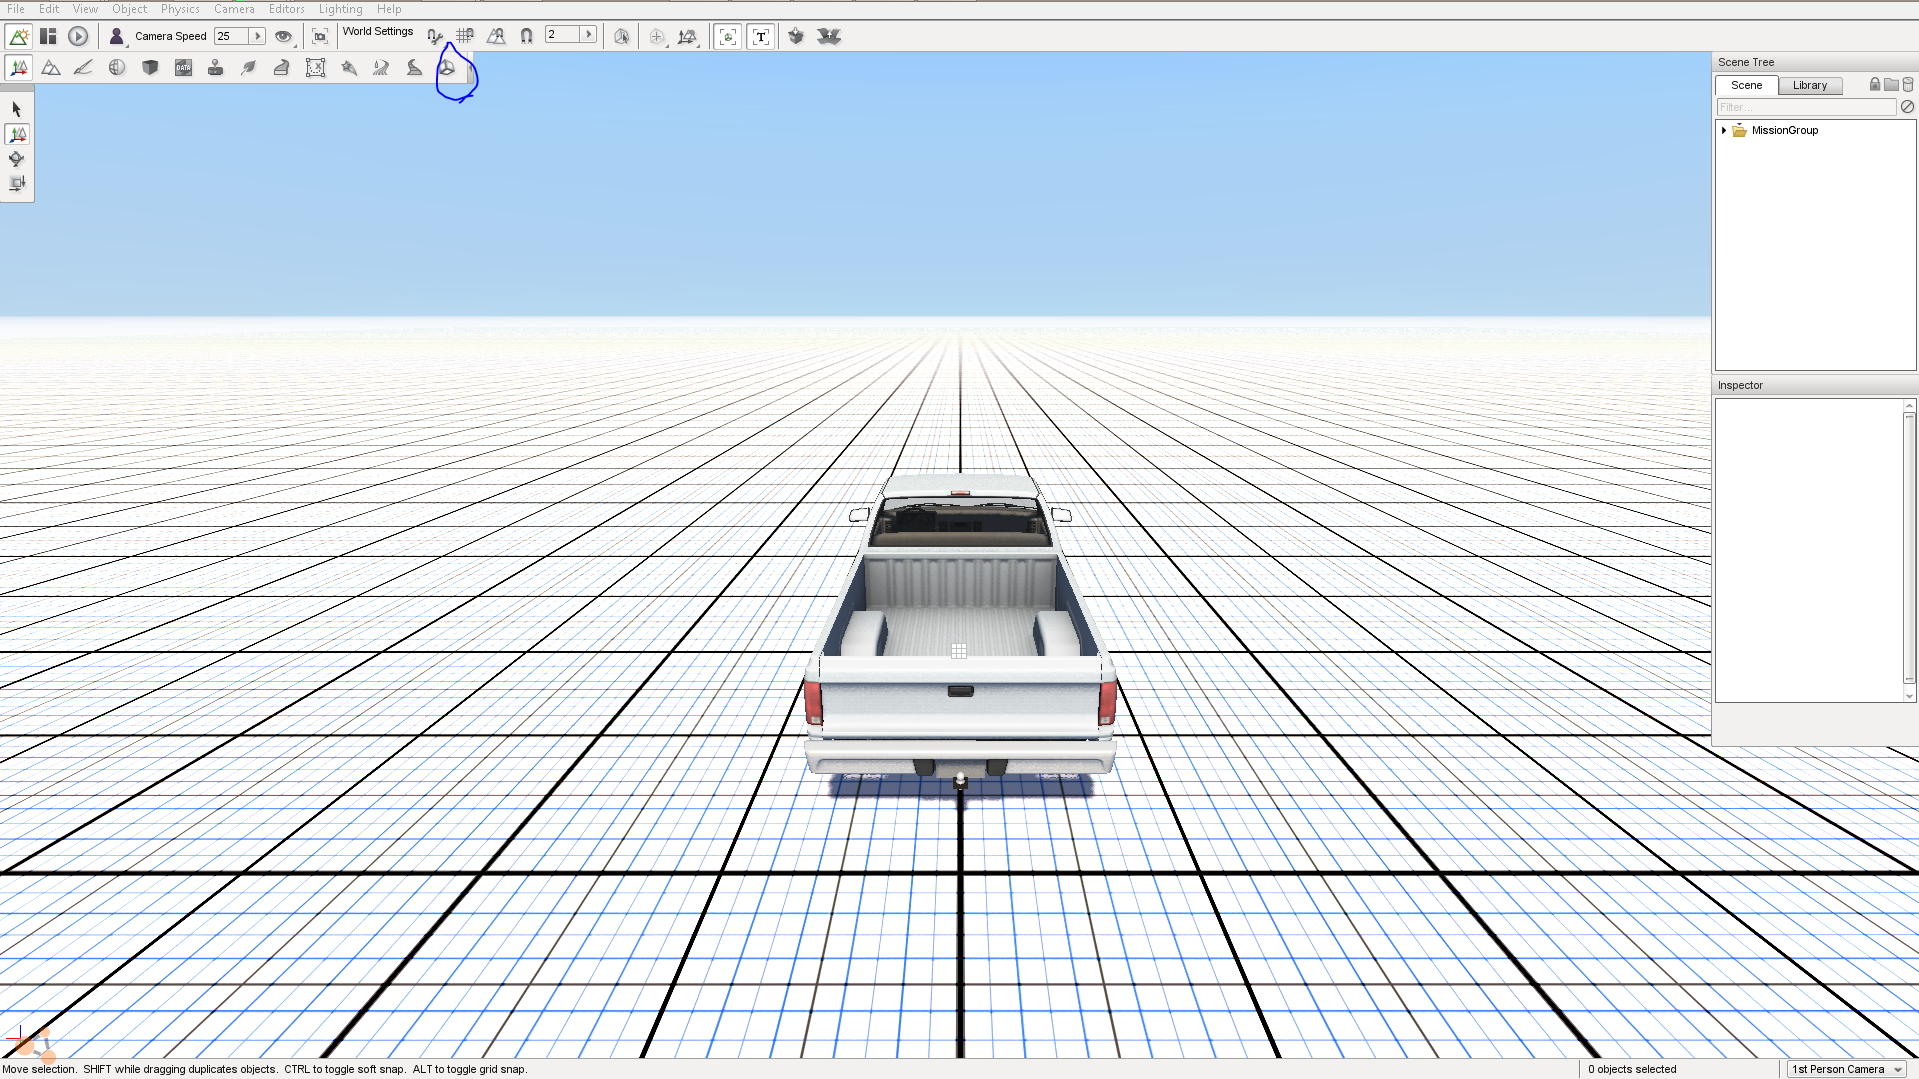Open snap options with the wrench icon

435,37
